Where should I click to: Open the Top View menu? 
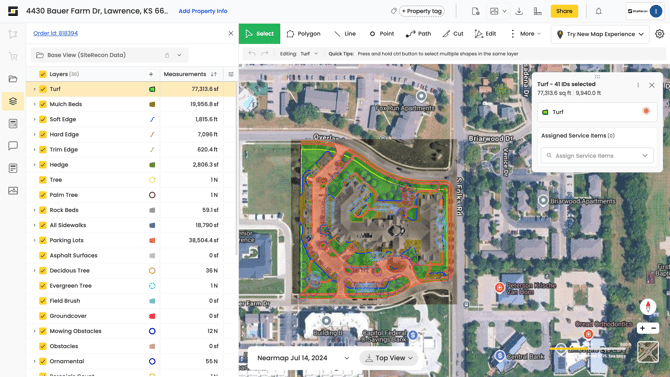click(x=389, y=358)
